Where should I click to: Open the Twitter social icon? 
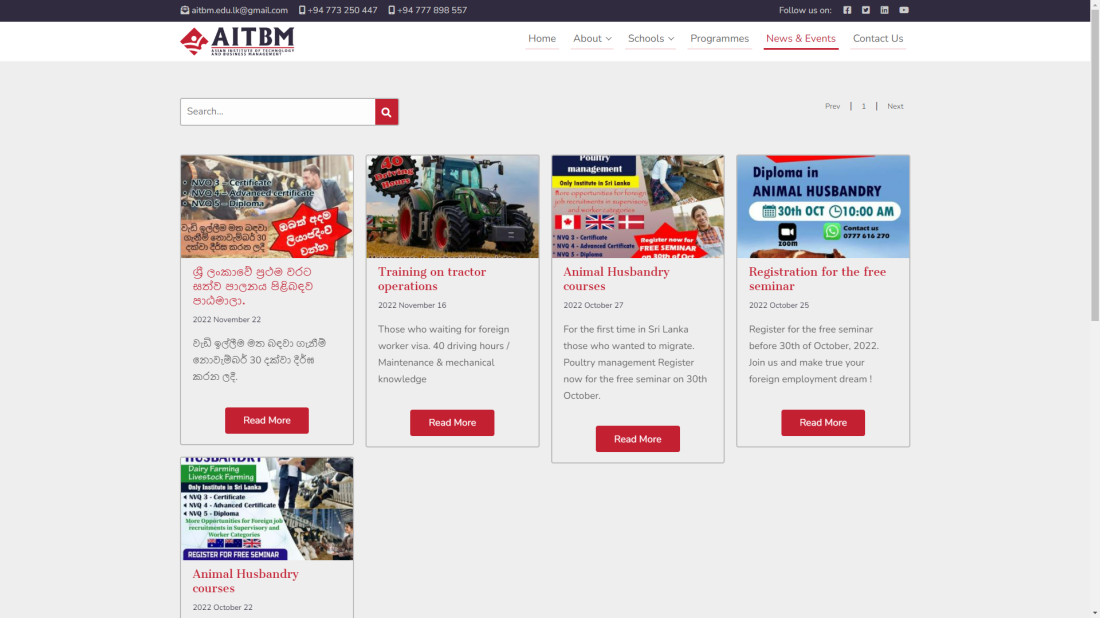coord(866,10)
